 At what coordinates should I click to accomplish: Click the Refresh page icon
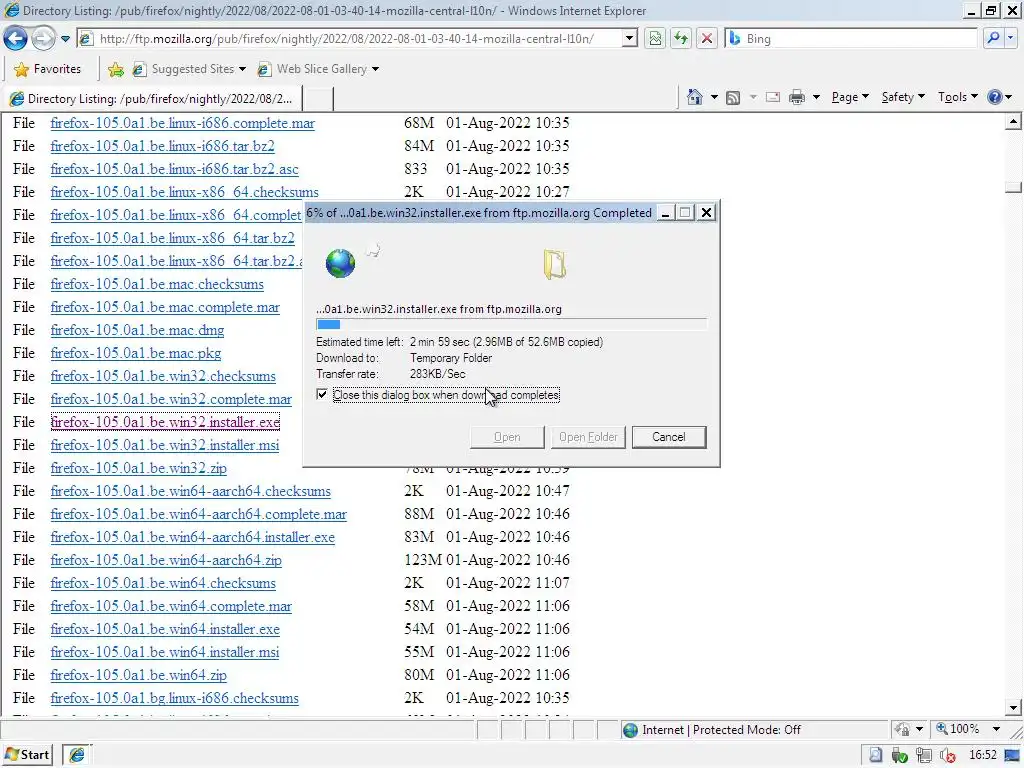click(x=681, y=39)
